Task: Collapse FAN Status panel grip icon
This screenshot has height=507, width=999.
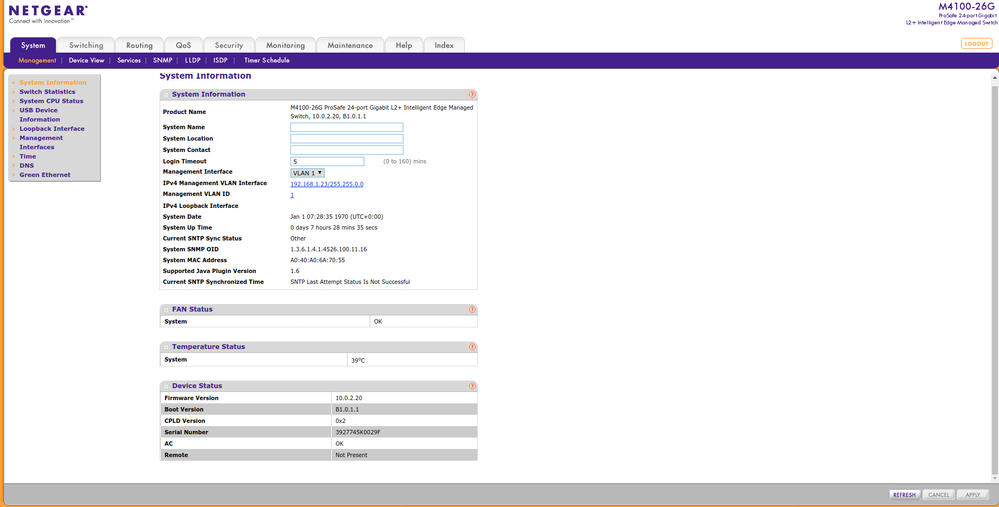Action: point(166,309)
